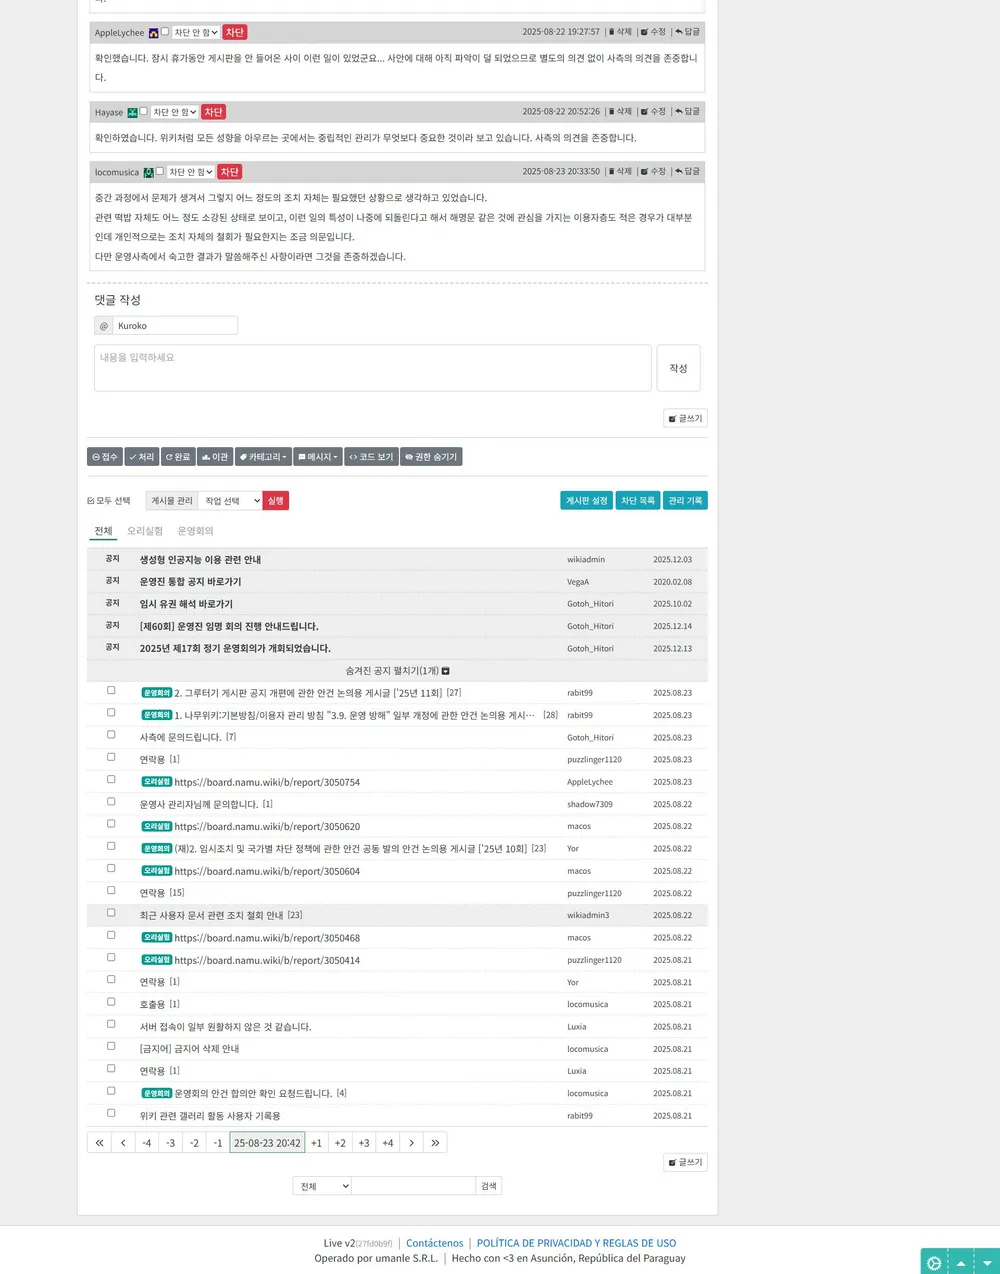The width and height of the screenshot is (1000, 1274).
Task: Select checkbox for '사측에 문의드립니다.' post
Action: click(111, 735)
